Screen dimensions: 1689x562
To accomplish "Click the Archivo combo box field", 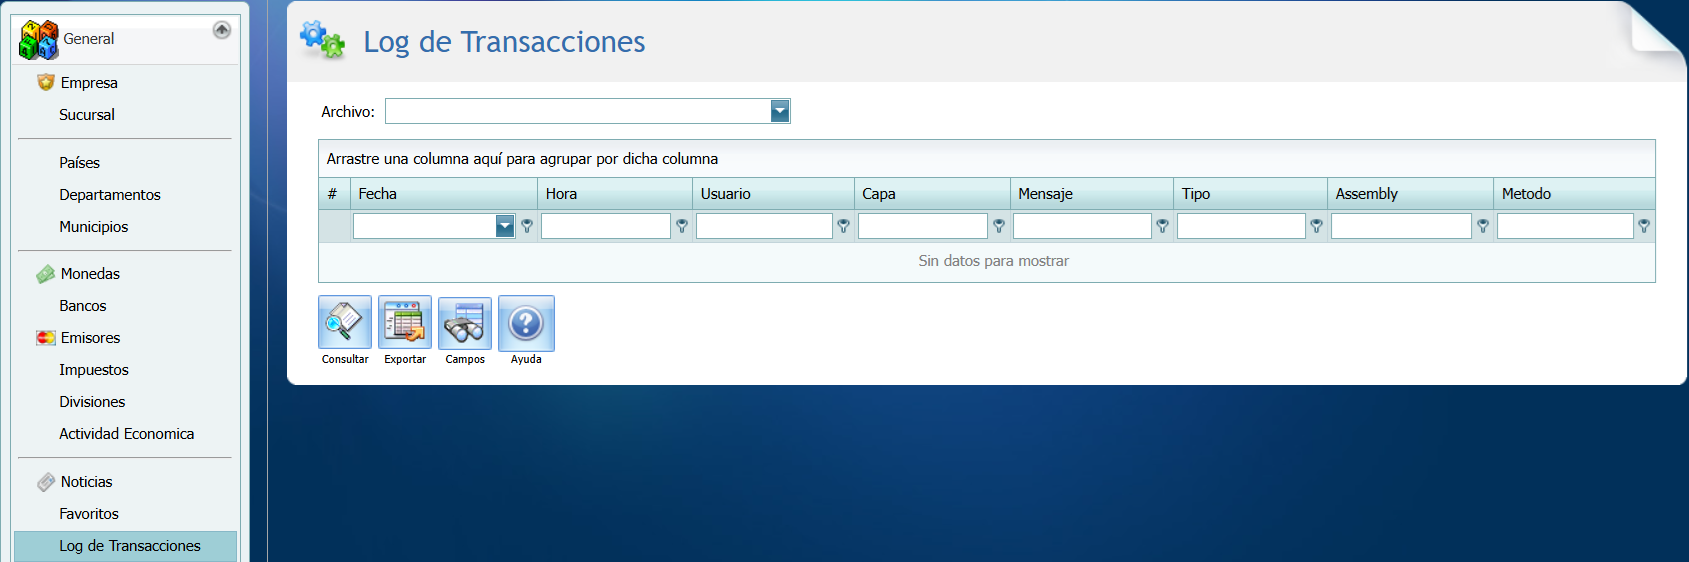I will 588,111.
